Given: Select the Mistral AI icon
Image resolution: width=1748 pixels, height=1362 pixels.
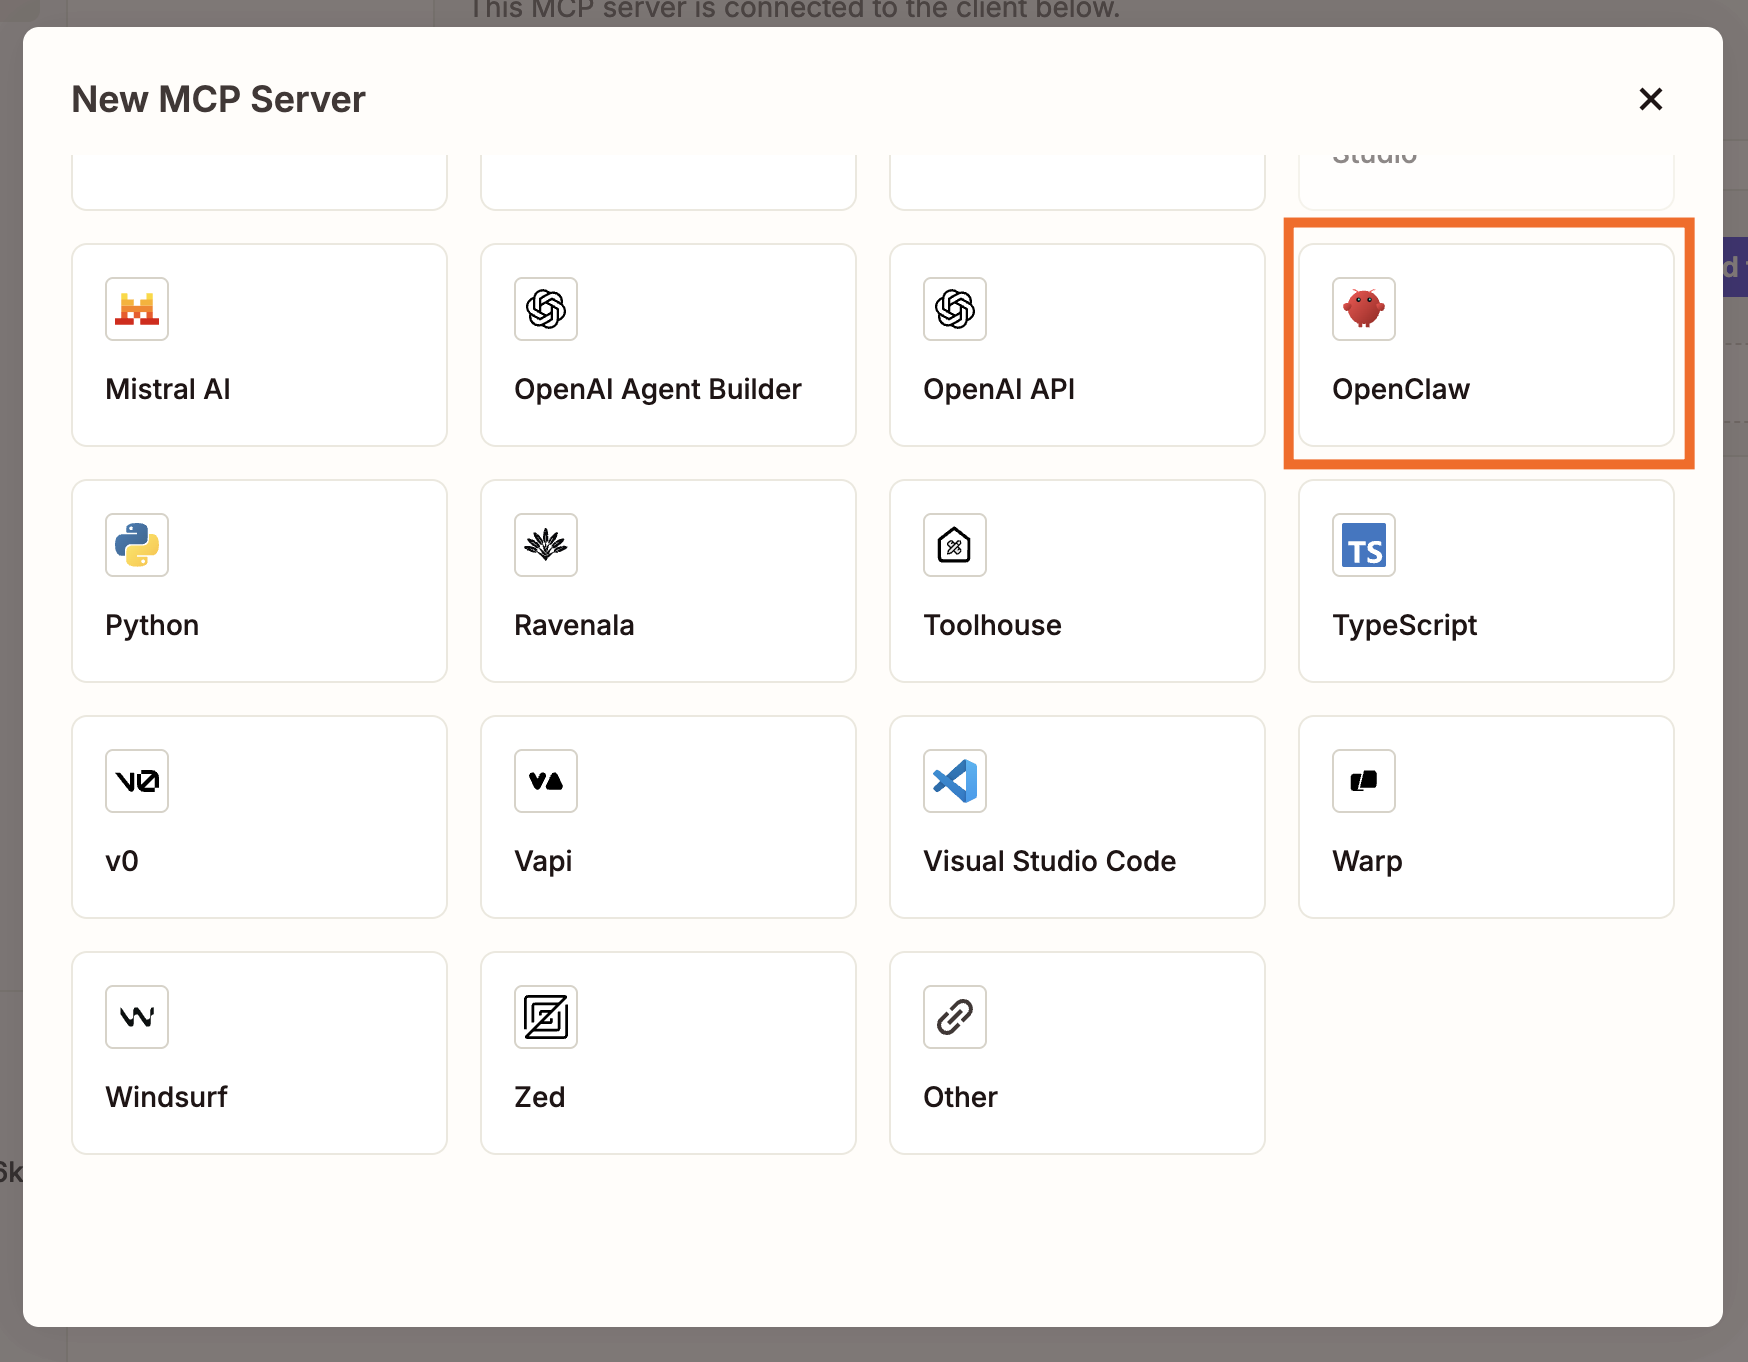Looking at the screenshot, I should [136, 309].
